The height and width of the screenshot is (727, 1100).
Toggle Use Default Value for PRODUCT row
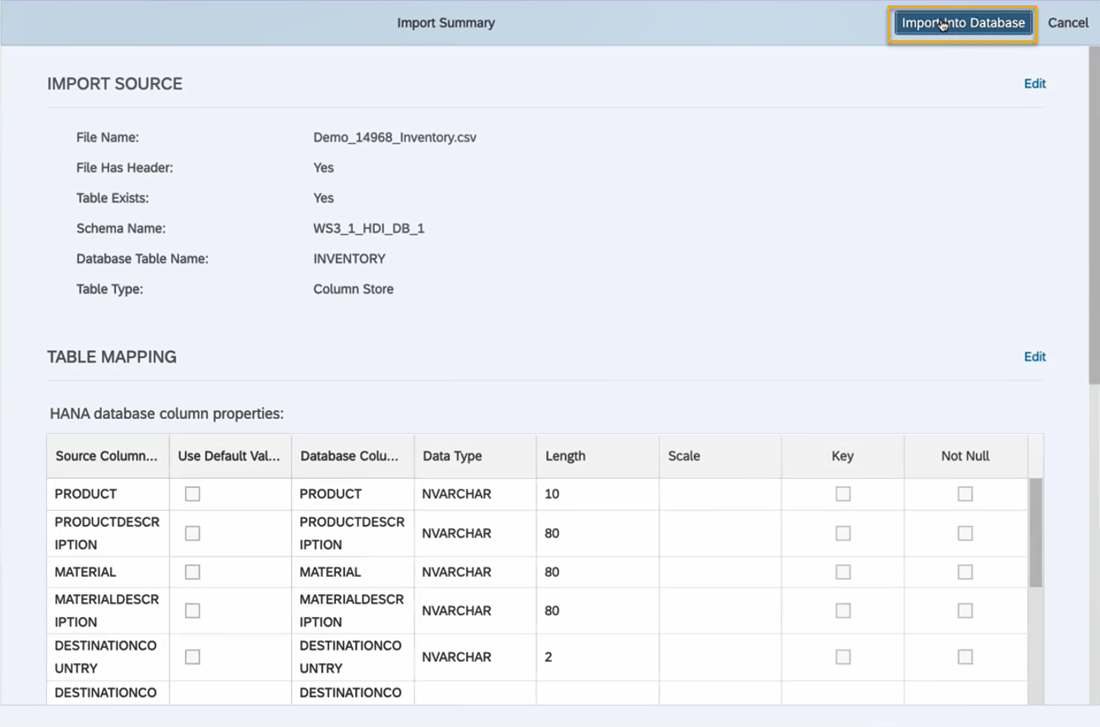(x=192, y=494)
